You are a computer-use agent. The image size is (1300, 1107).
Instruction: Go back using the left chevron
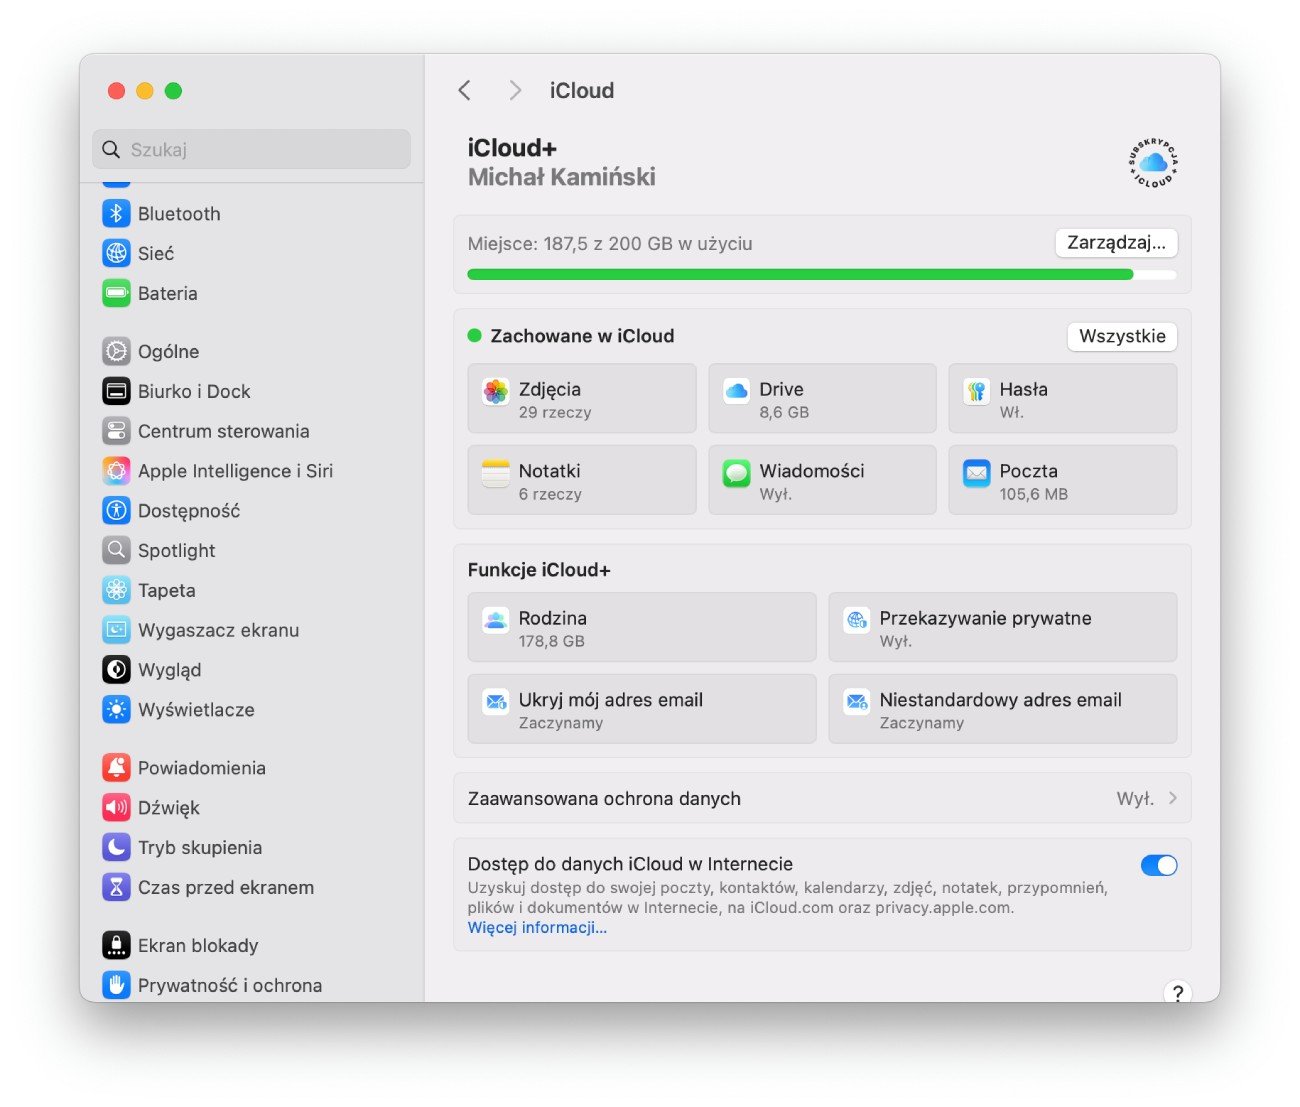coord(465,90)
